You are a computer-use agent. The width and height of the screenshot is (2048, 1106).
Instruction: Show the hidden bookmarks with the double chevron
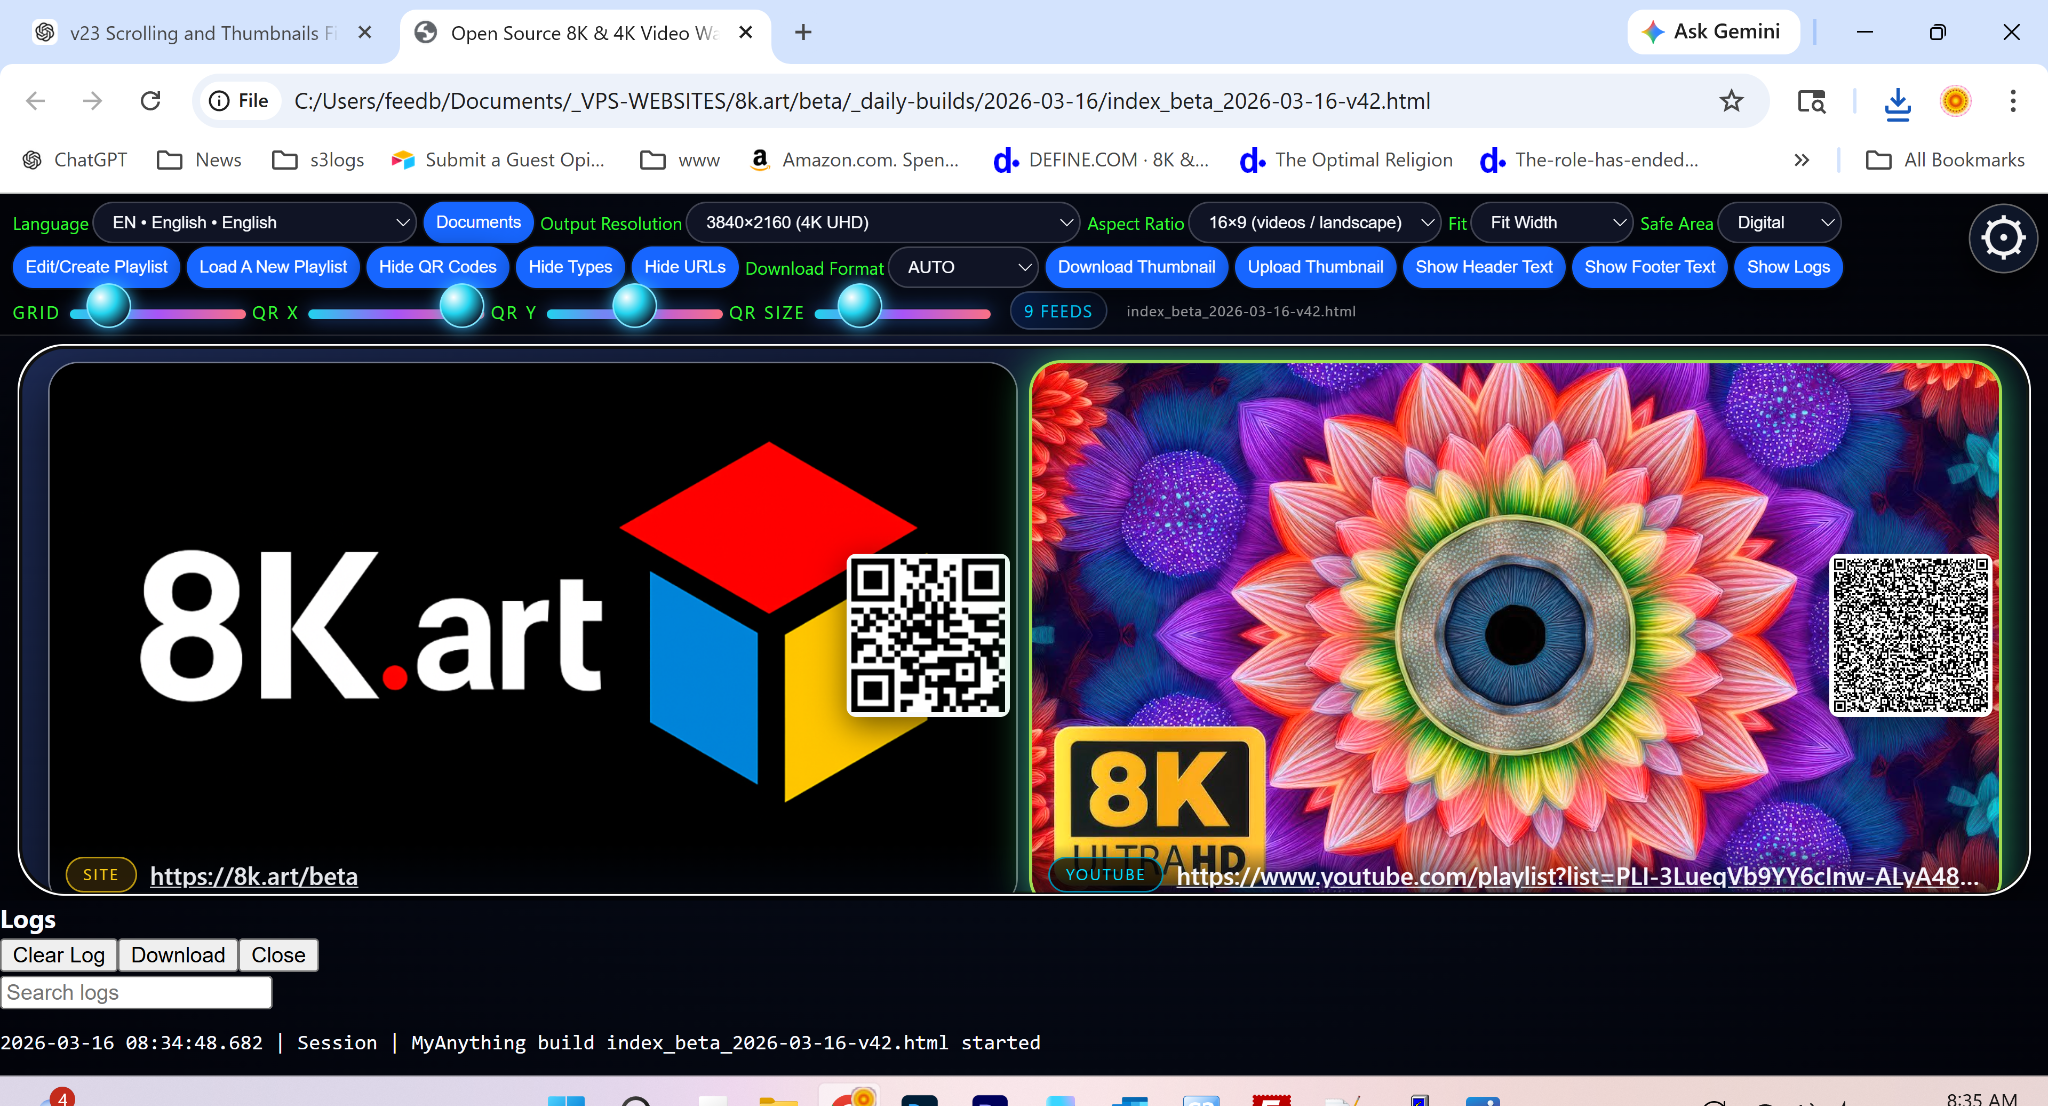(x=1801, y=160)
